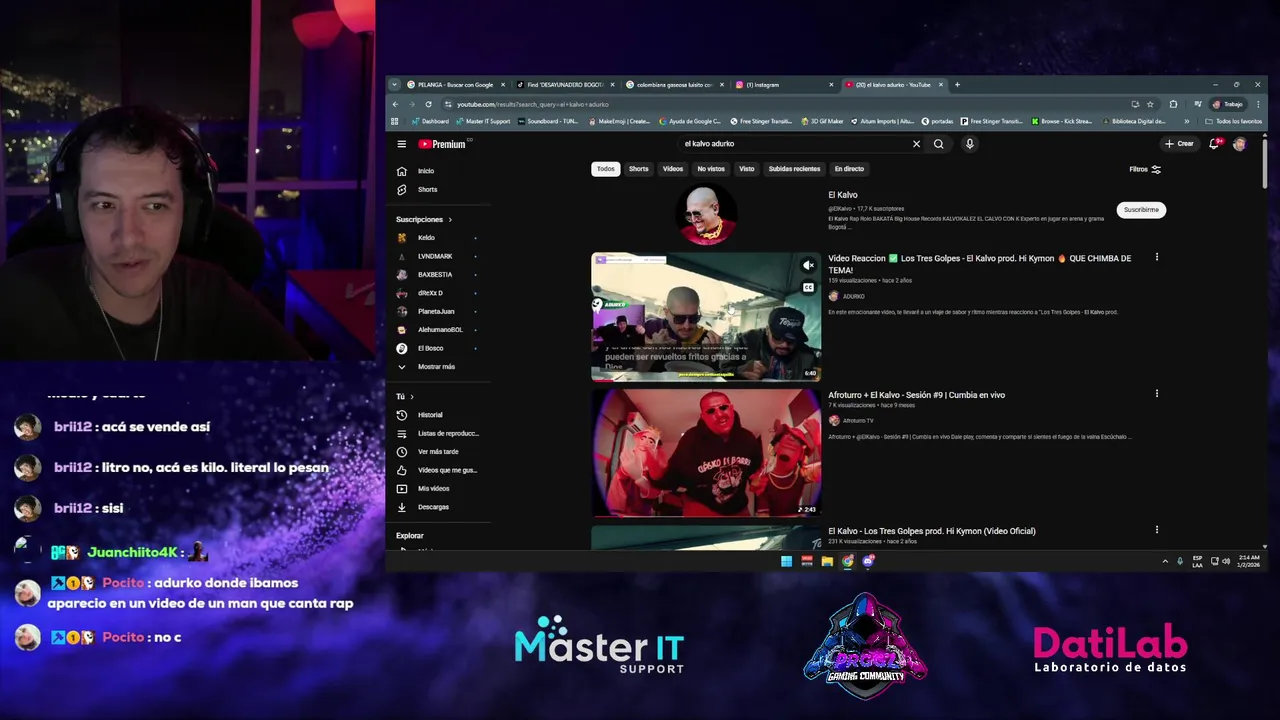The width and height of the screenshot is (1280, 720).
Task: Open Windows Start button on taskbar
Action: click(x=786, y=561)
